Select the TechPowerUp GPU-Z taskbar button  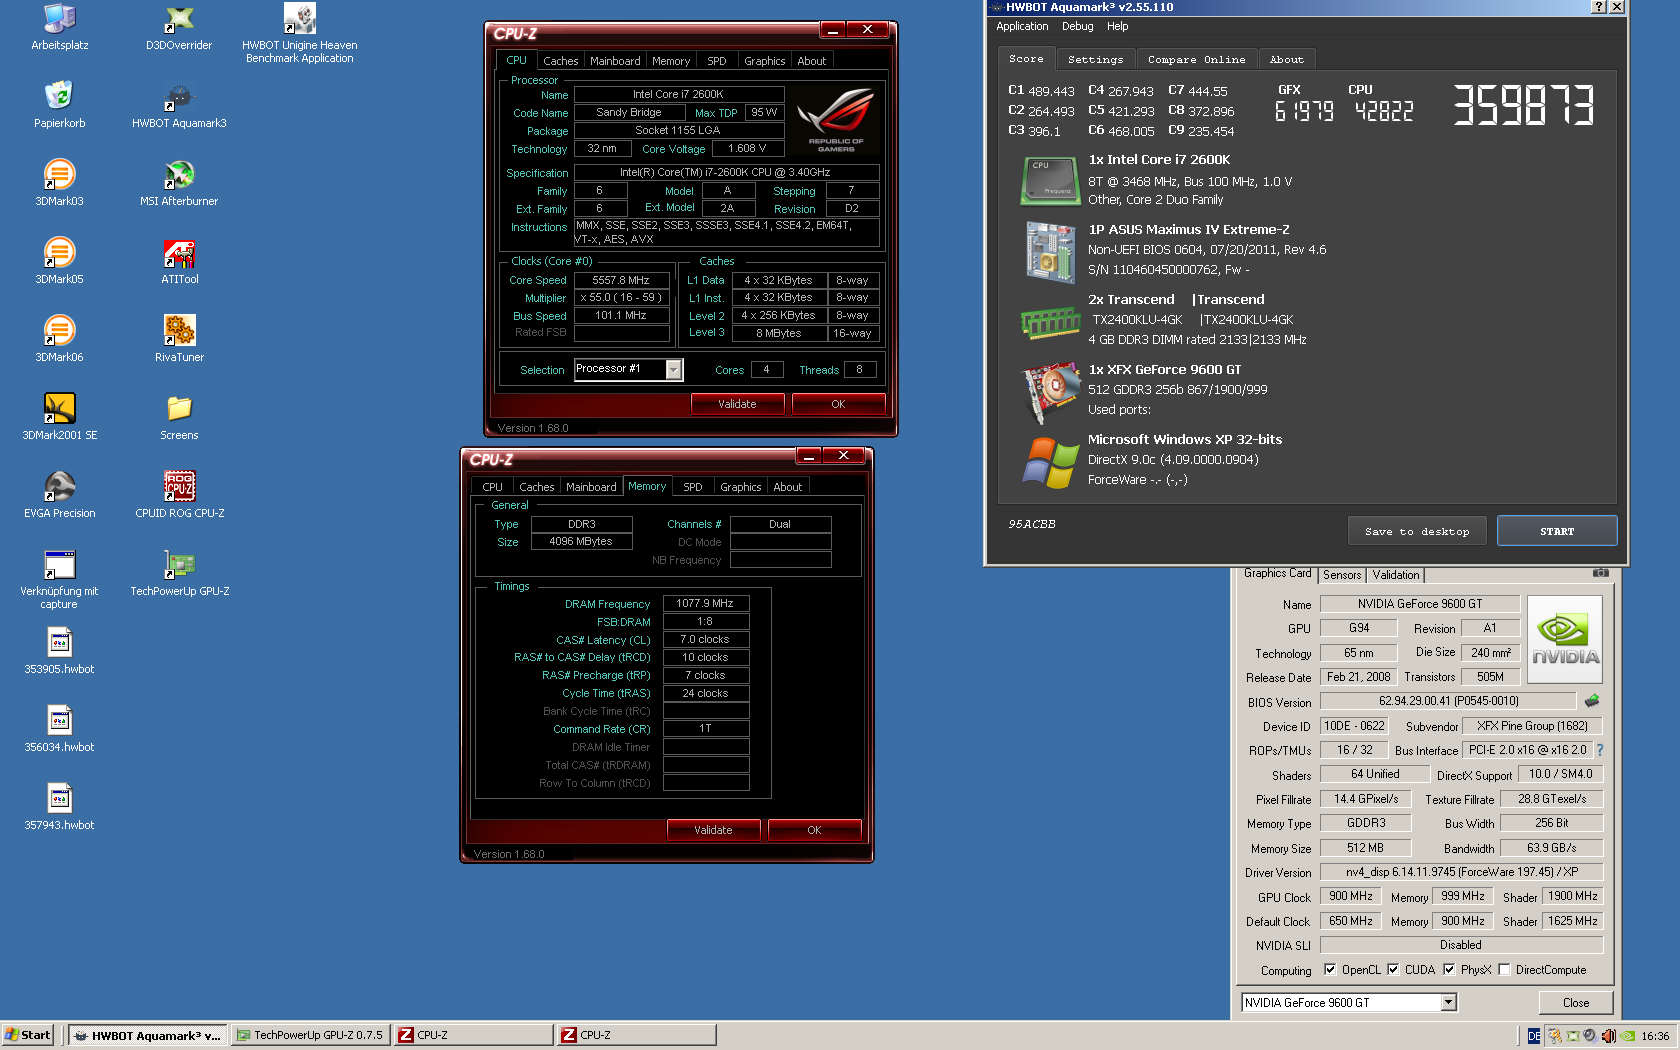310,1035
